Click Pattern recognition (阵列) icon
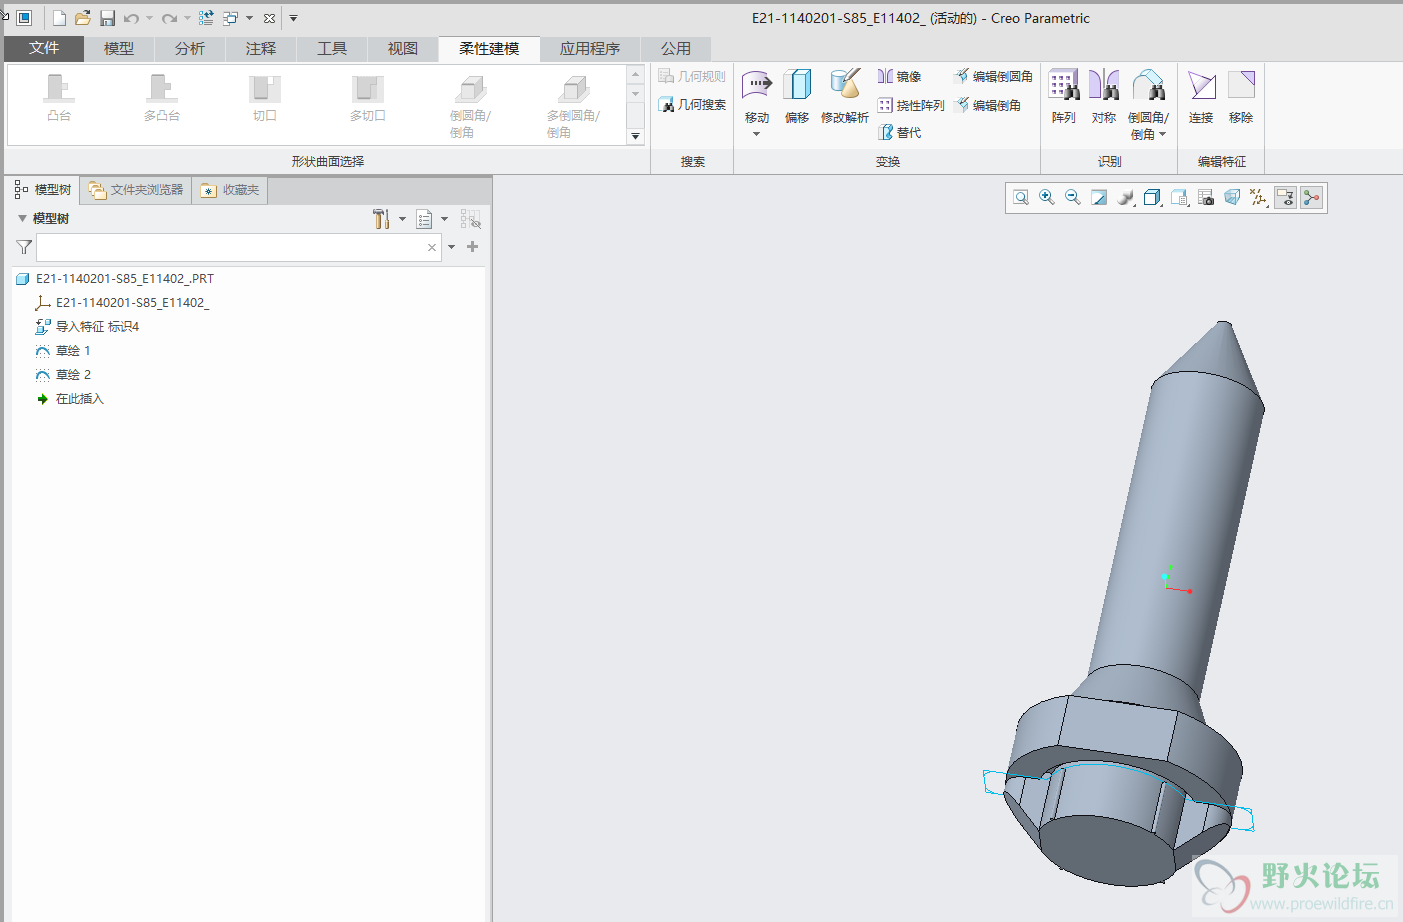Screen dimensions: 1403x922 point(1064,95)
